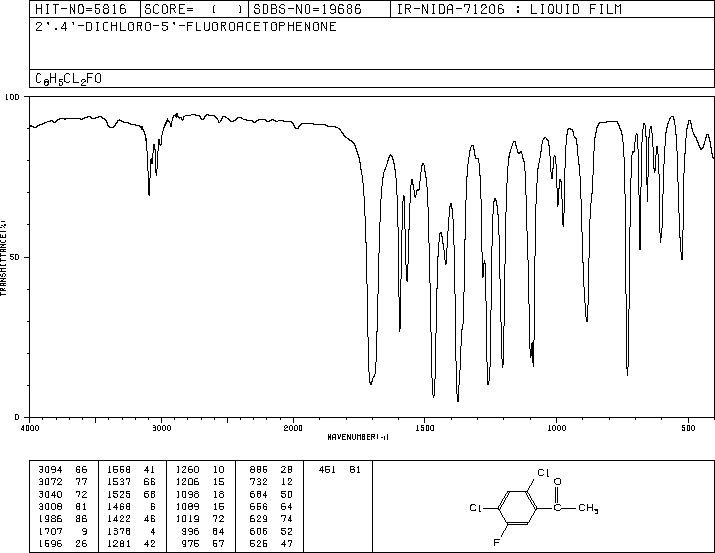The height and width of the screenshot is (553, 715).
Task: Click the 100 tick label on y-axis
Action: point(12,97)
